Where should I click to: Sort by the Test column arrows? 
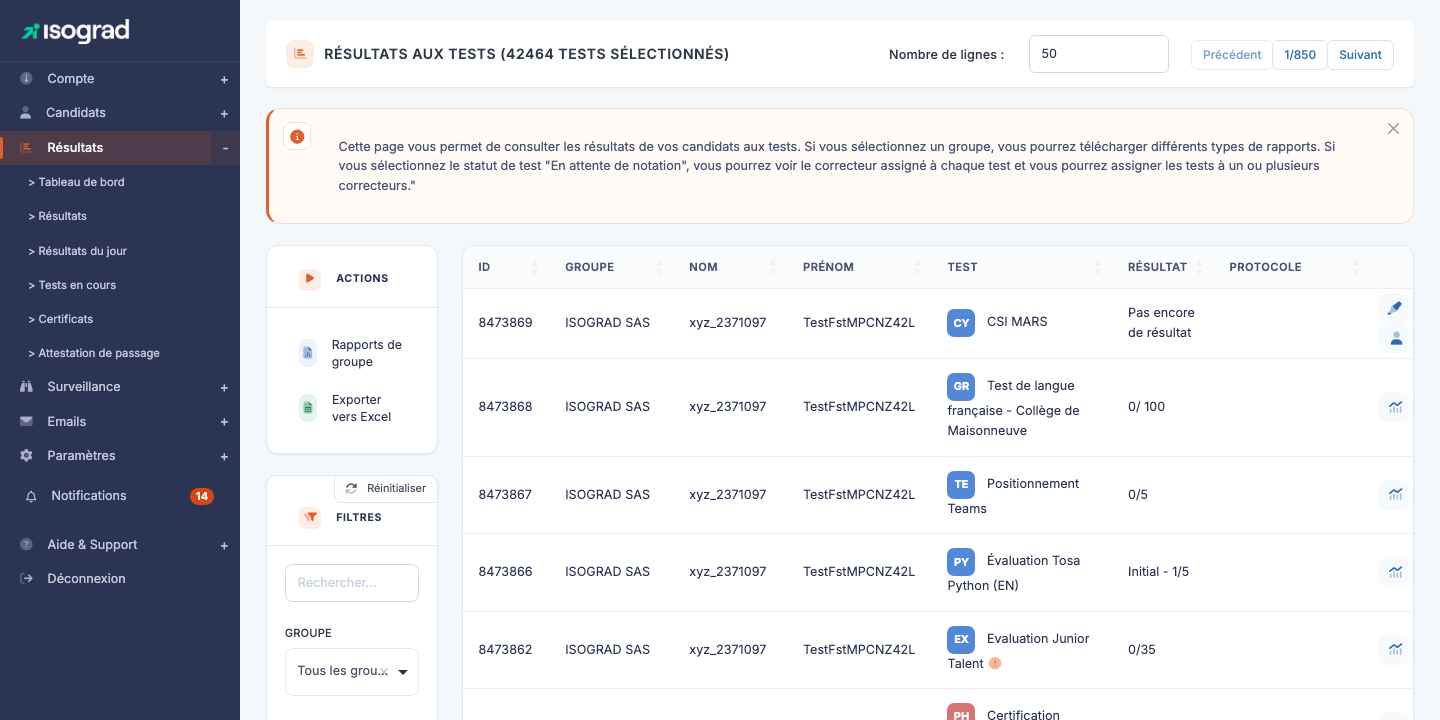[x=1098, y=267]
